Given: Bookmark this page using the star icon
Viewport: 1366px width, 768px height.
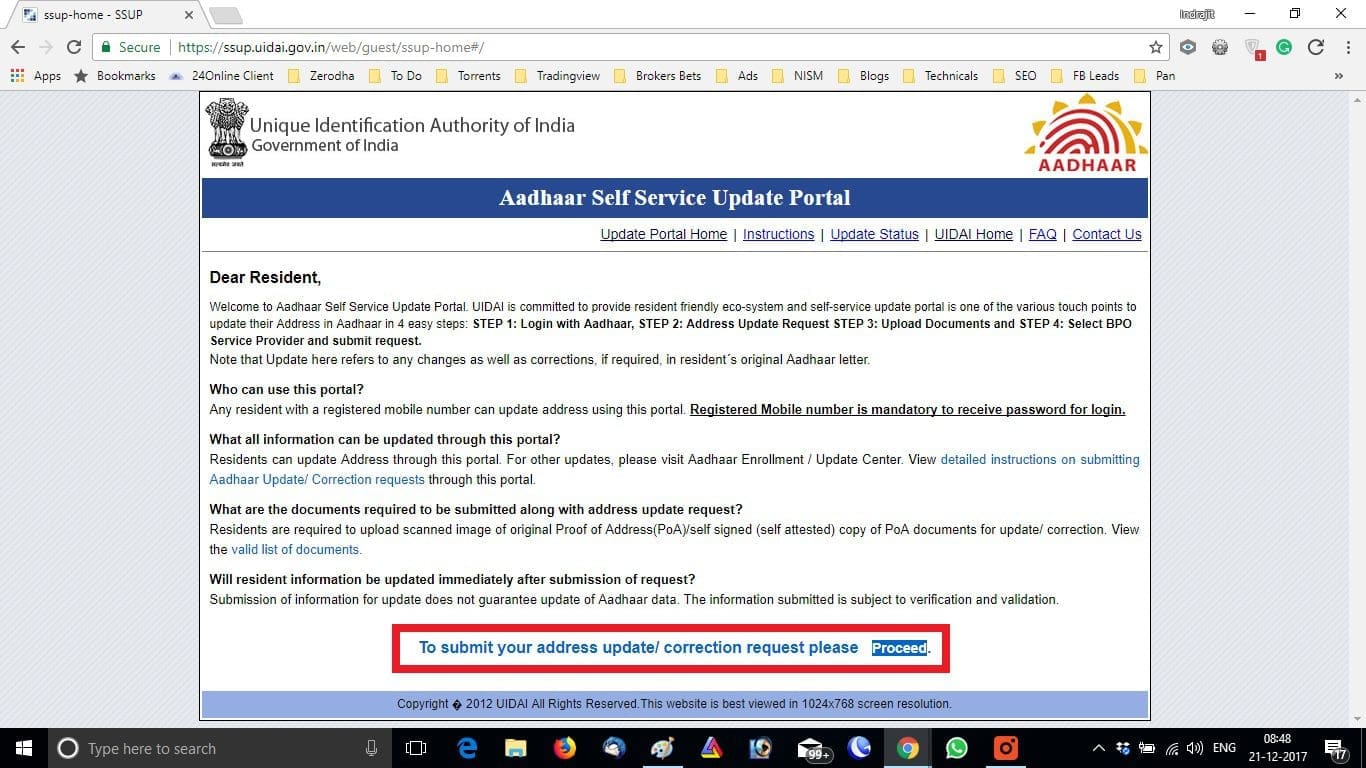Looking at the screenshot, I should (x=1155, y=47).
